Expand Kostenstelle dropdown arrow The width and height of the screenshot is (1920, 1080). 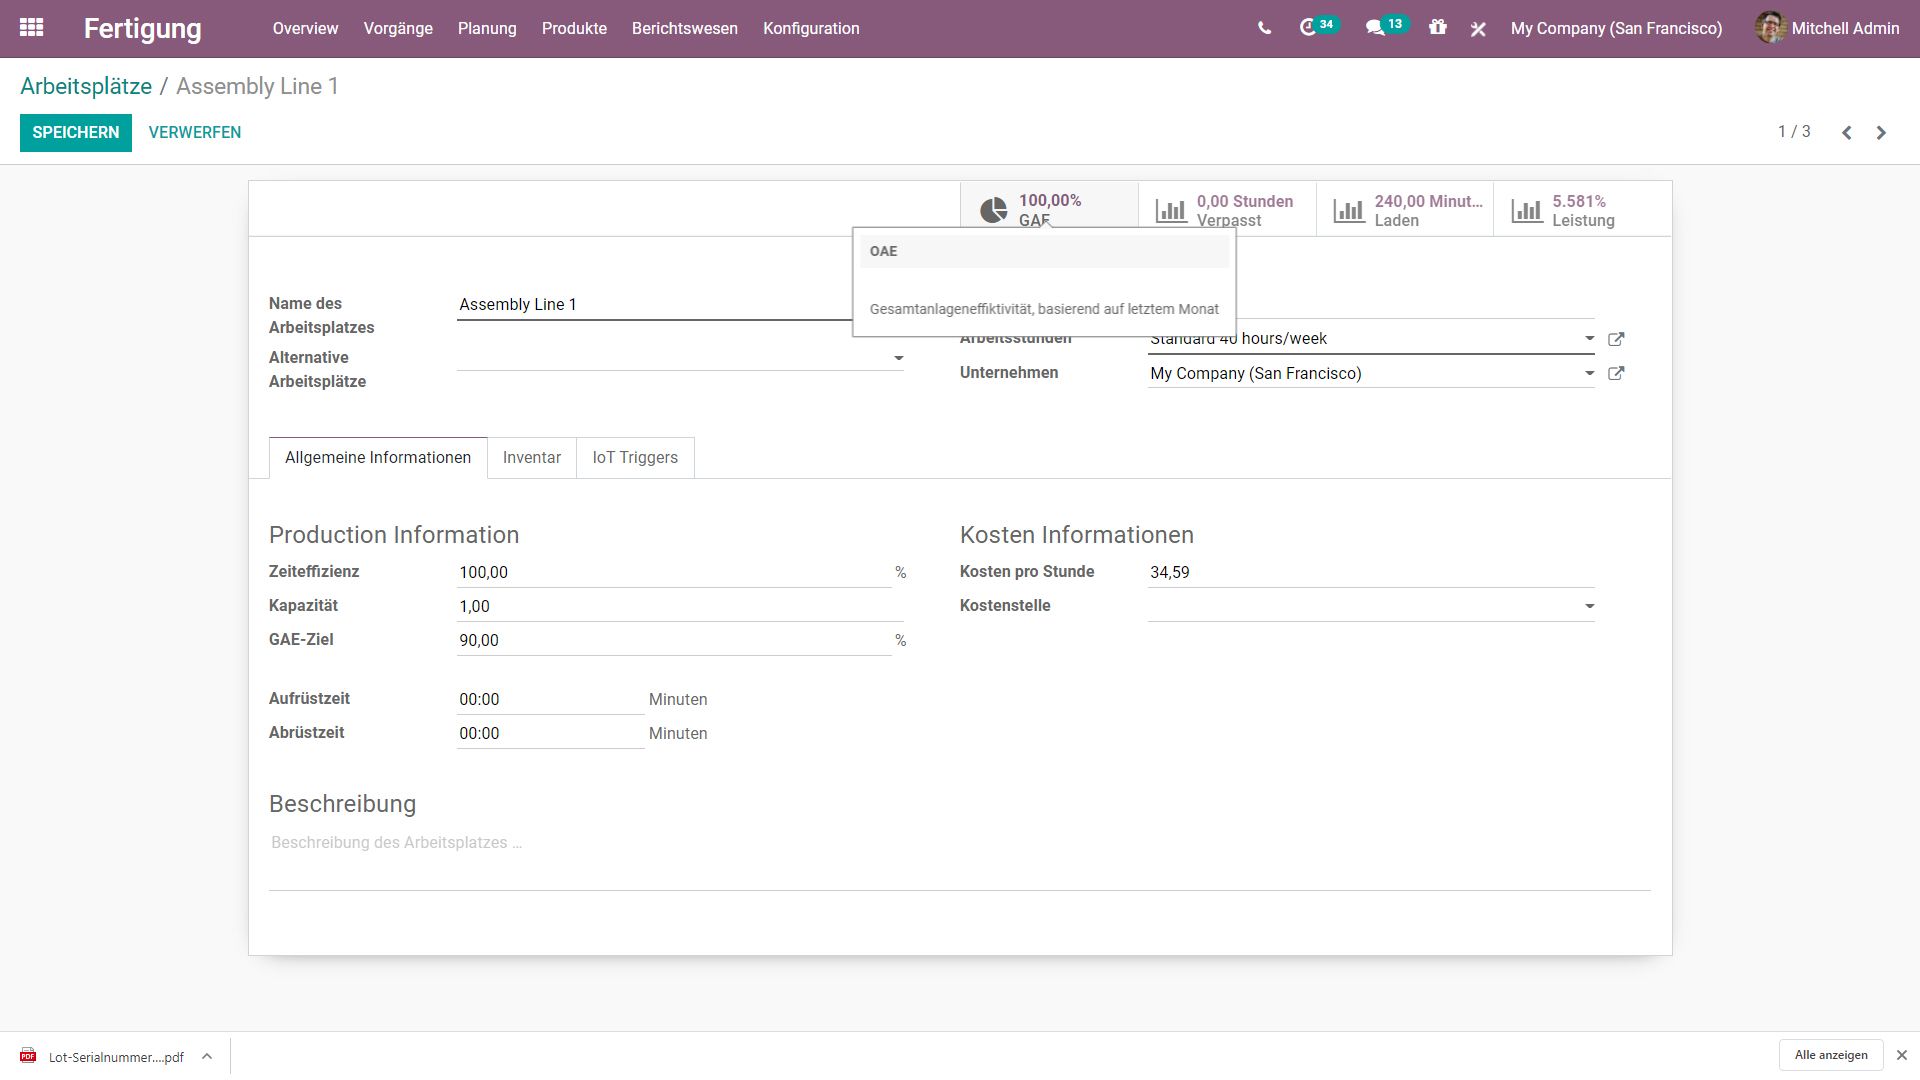click(x=1589, y=606)
